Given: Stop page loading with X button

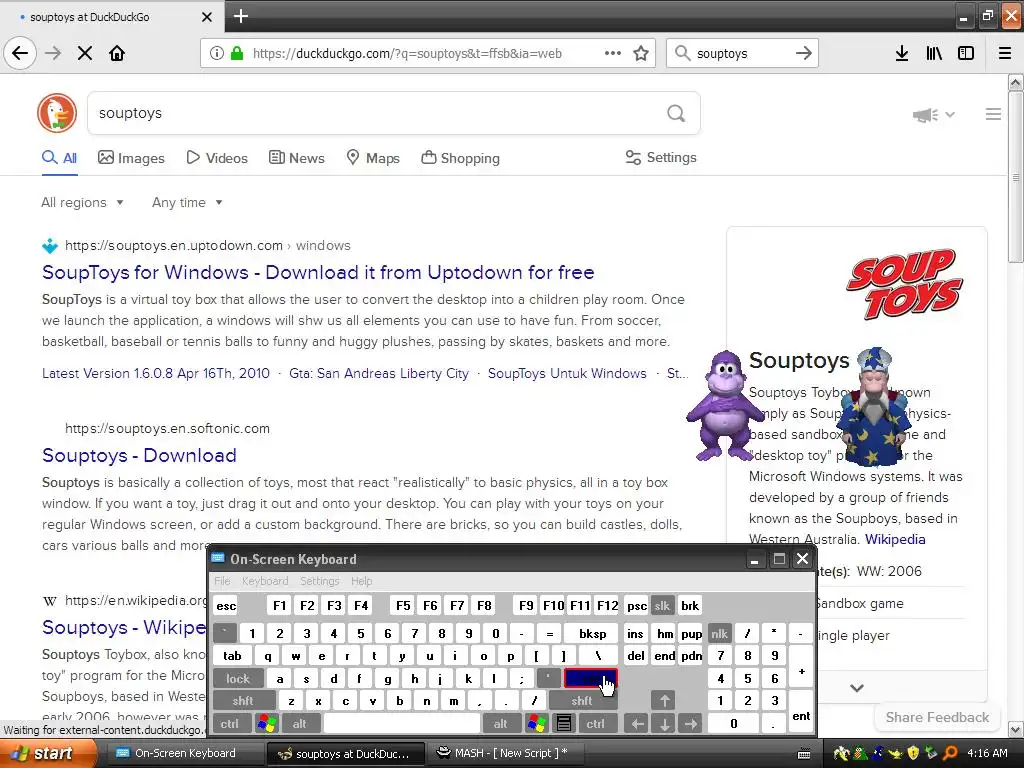Looking at the screenshot, I should point(85,54).
